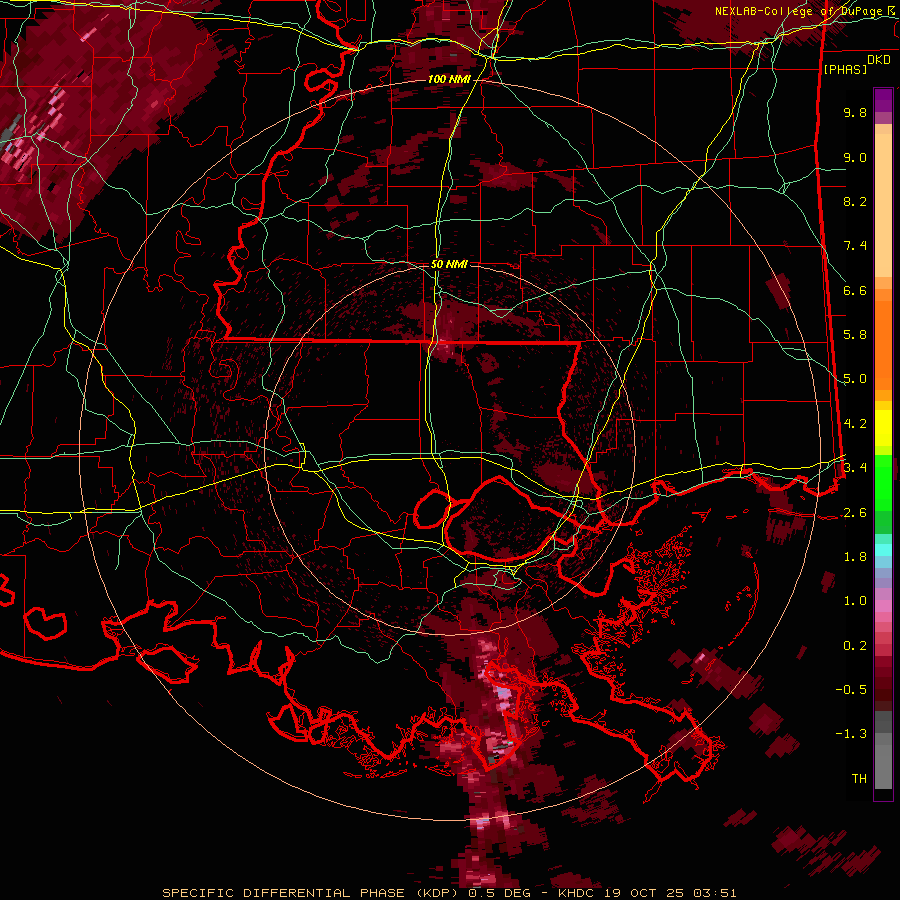Click the 0.2 color scale value
900x900 pixels.
pos(855,646)
